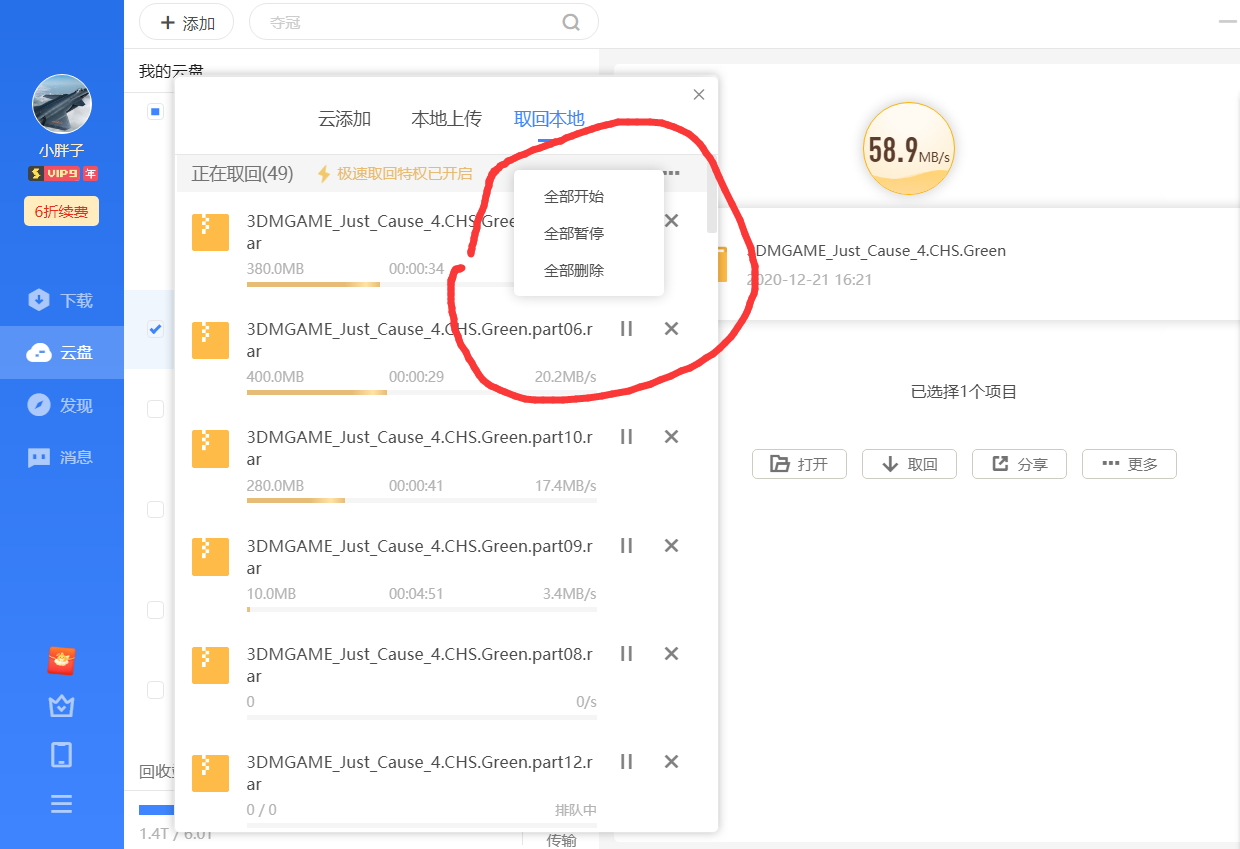The height and width of the screenshot is (849, 1240).
Task: Click the red envelope icon in sidebar
Action: click(61, 661)
